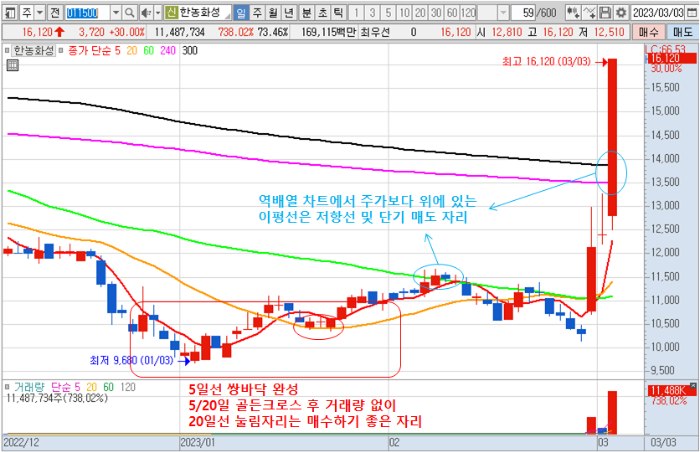Toggle the 전 button next to stock code
Image resolution: width=700 pixels, height=452 pixels.
(55, 13)
